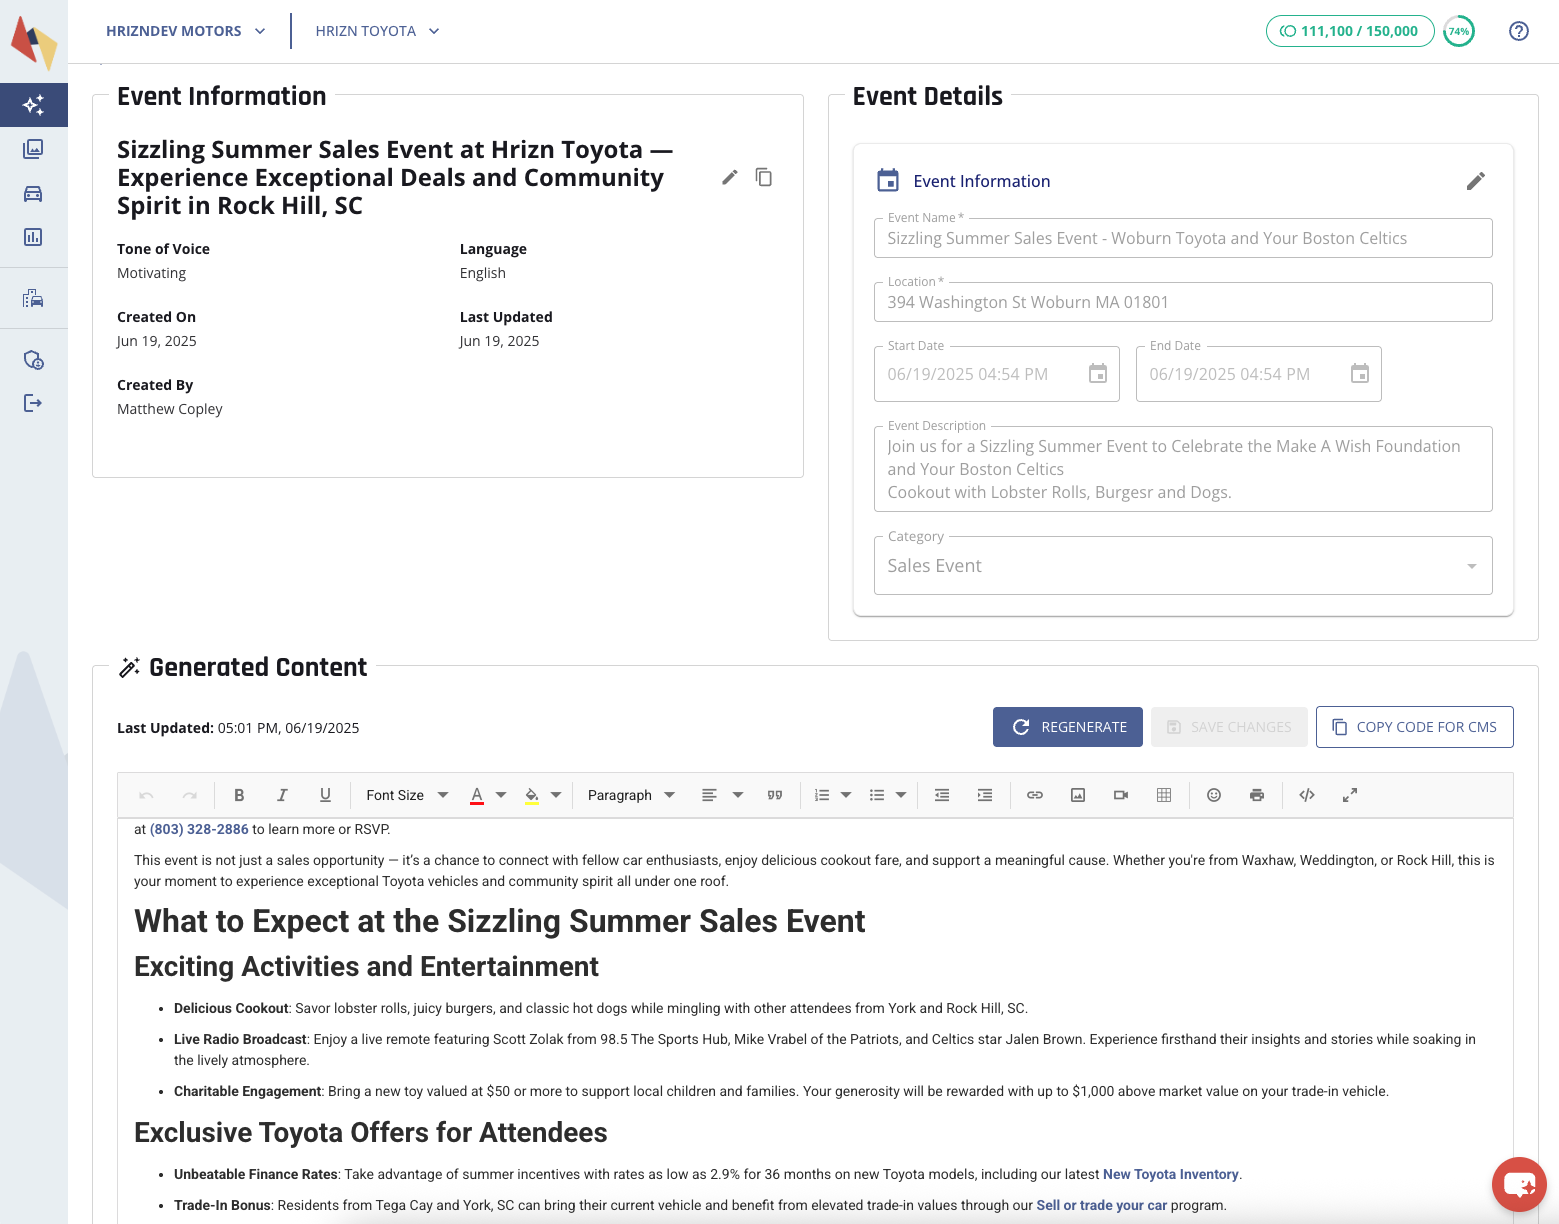Click the bullet list icon
This screenshot has width=1559, height=1224.
(877, 795)
